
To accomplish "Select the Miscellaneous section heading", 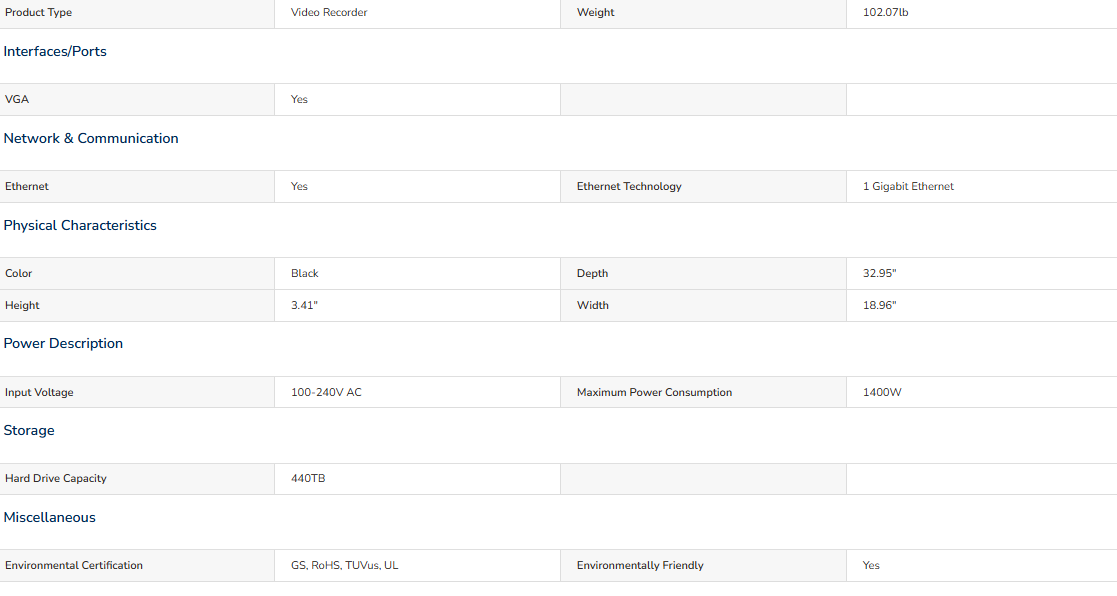I will [50, 518].
